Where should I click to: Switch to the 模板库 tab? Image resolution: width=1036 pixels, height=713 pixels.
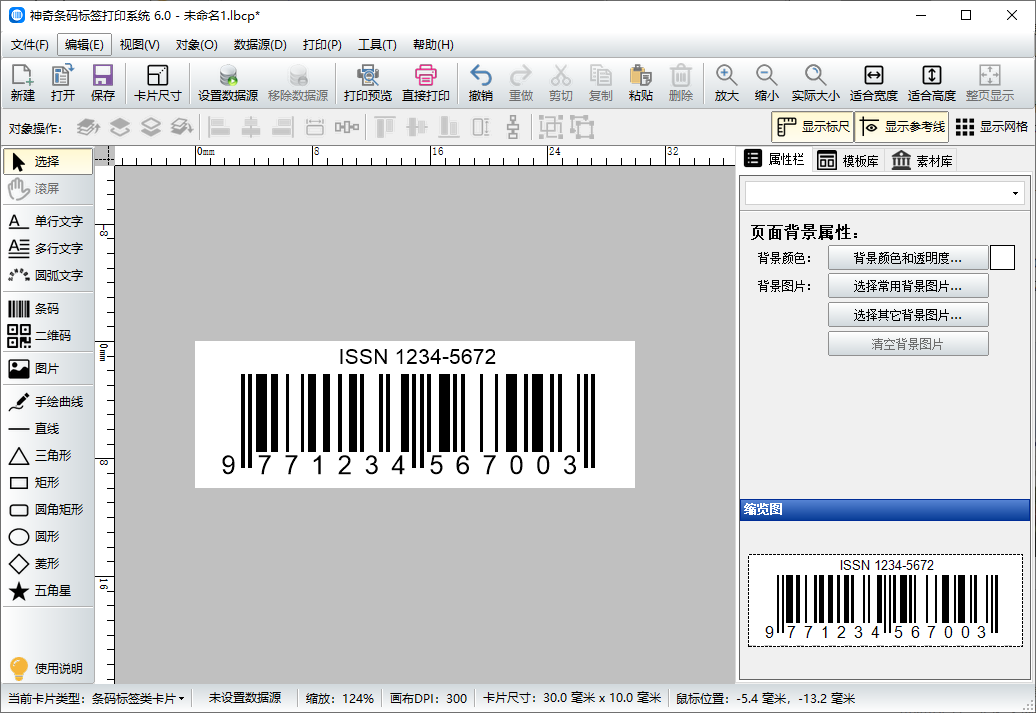[x=848, y=161]
